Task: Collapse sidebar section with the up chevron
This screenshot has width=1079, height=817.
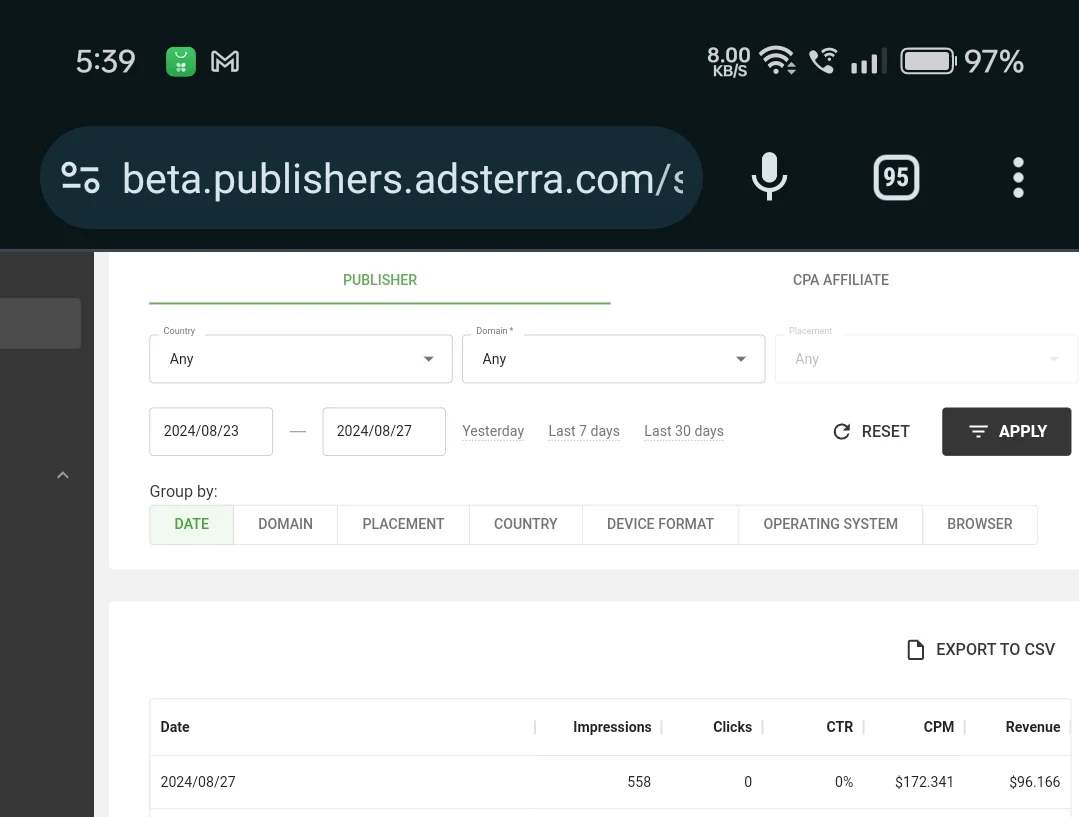Action: pos(63,475)
